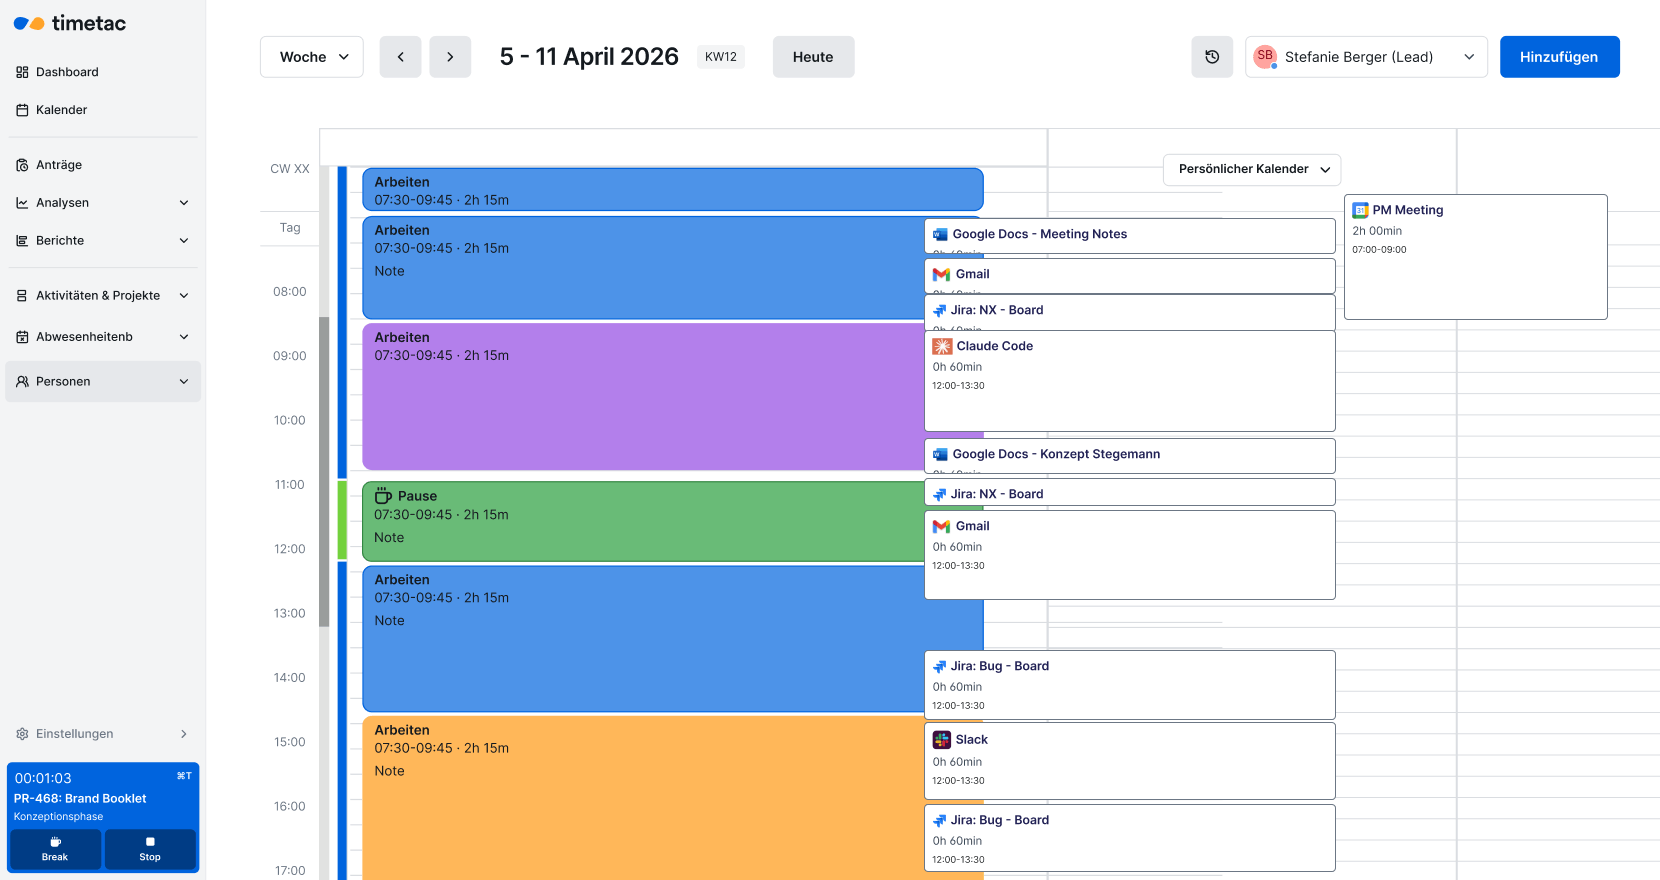Click the Jira icon below the Slack entry
This screenshot has width=1660, height=880.
[940, 820]
